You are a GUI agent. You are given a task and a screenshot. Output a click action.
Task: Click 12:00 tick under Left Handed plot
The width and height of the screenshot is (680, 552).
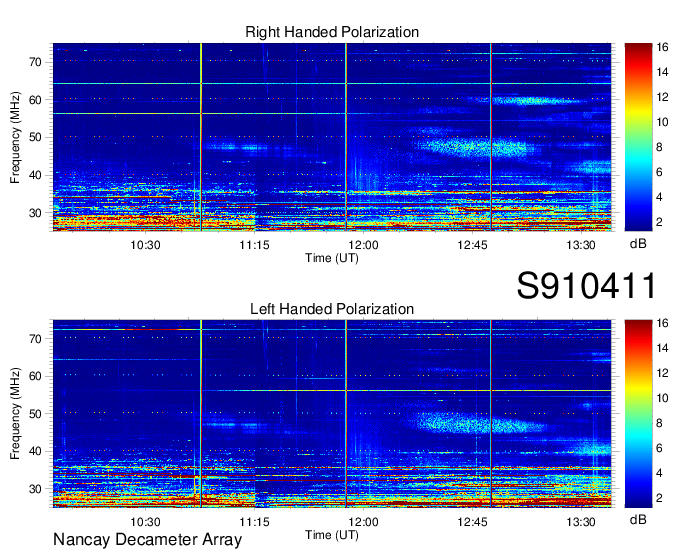coord(363,522)
